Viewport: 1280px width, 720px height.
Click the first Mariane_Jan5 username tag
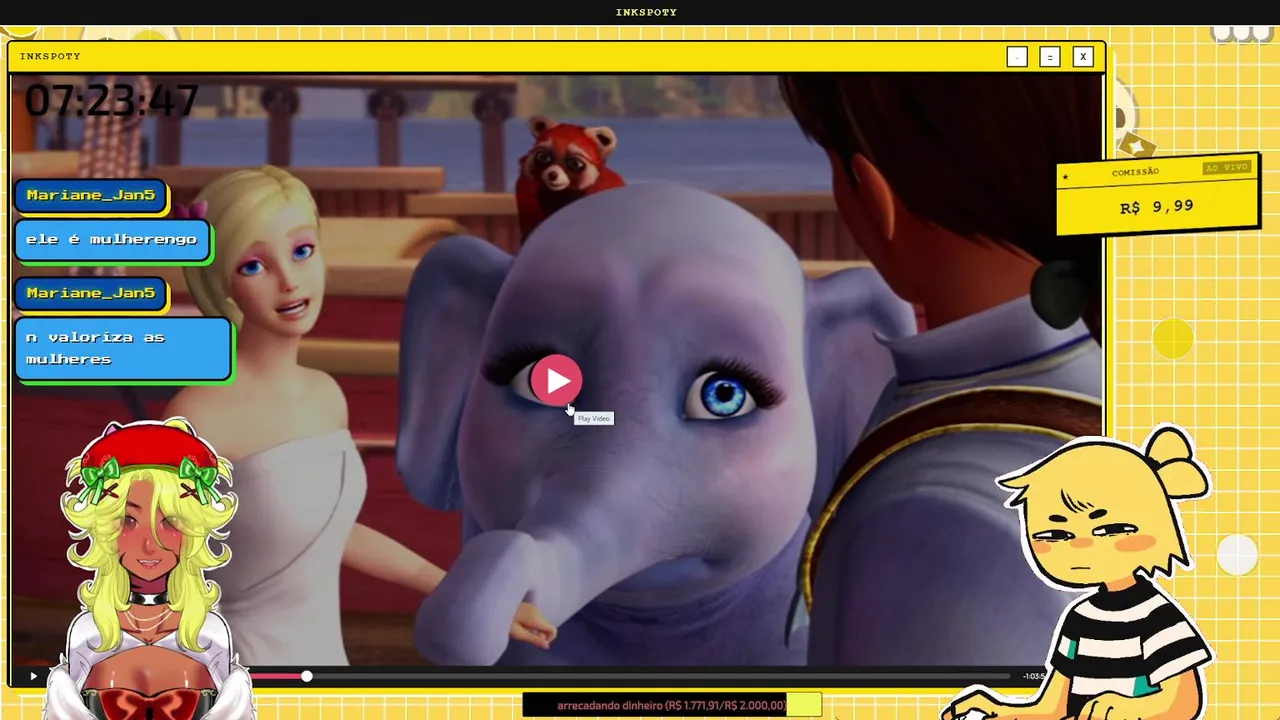click(91, 195)
